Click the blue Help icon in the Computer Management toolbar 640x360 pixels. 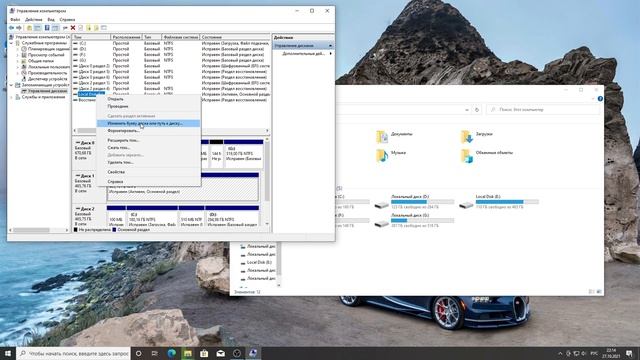47,28
